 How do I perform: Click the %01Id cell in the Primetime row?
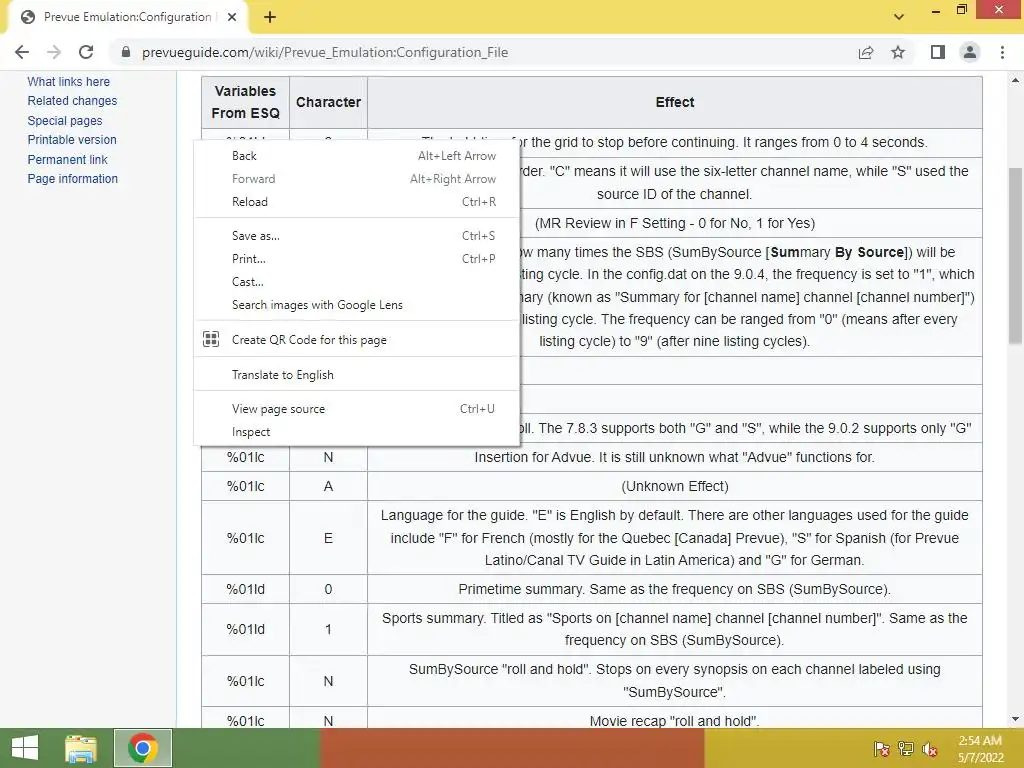coord(246,589)
